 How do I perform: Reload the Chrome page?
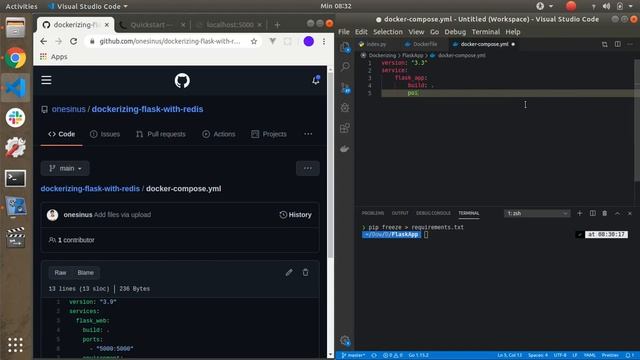click(73, 41)
